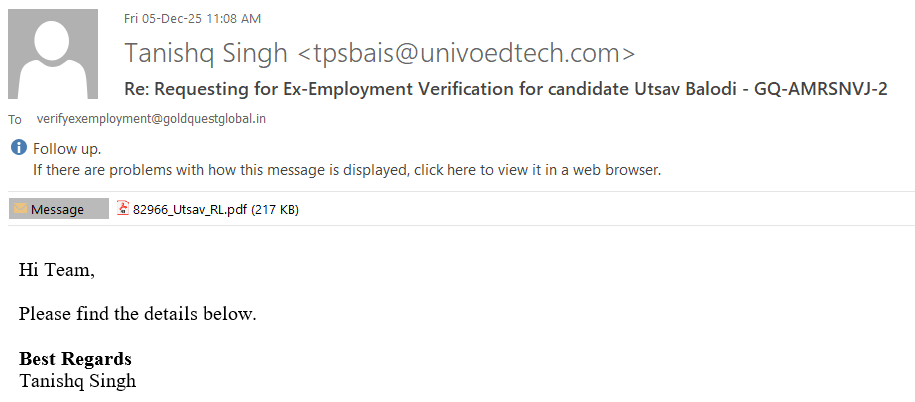Open the 82966_Utsav_RL.pdf attachment filename
915x402 pixels.
(189, 209)
